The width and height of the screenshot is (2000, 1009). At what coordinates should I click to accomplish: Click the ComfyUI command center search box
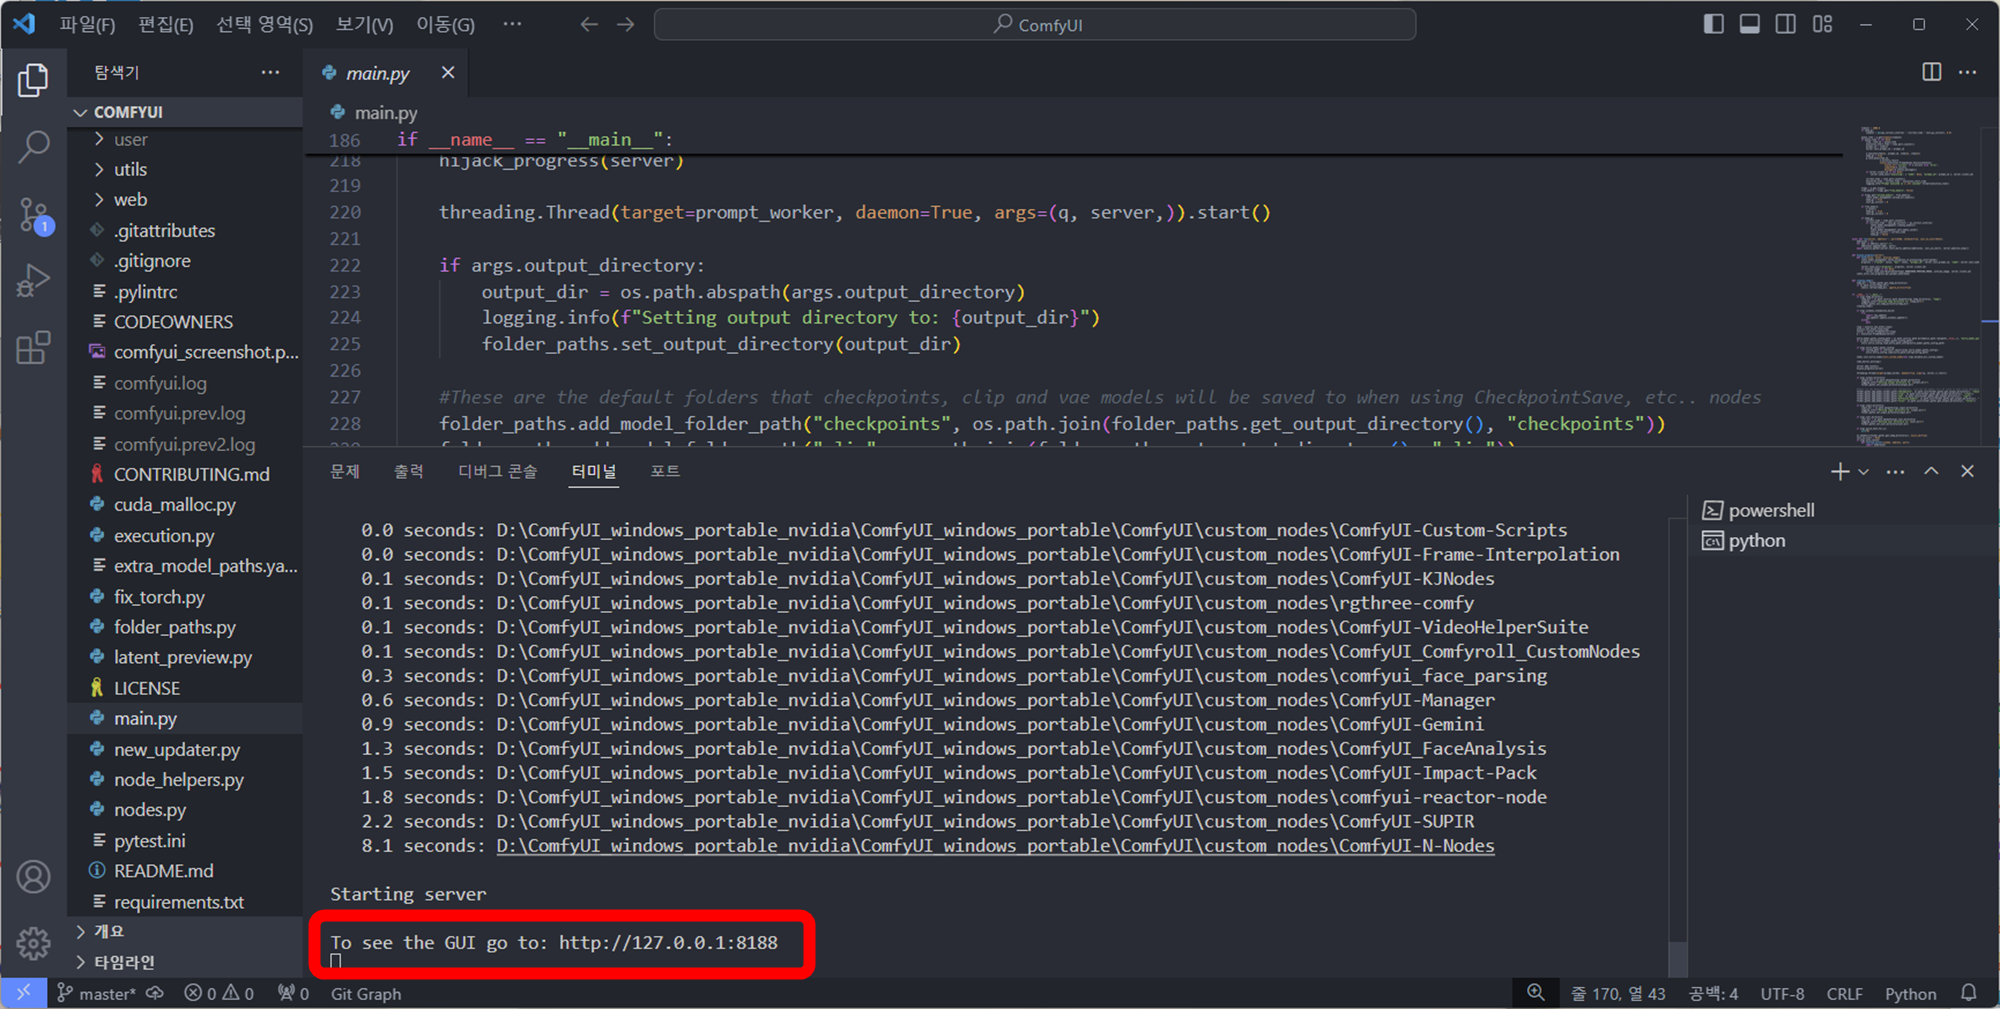[x=1034, y=24]
